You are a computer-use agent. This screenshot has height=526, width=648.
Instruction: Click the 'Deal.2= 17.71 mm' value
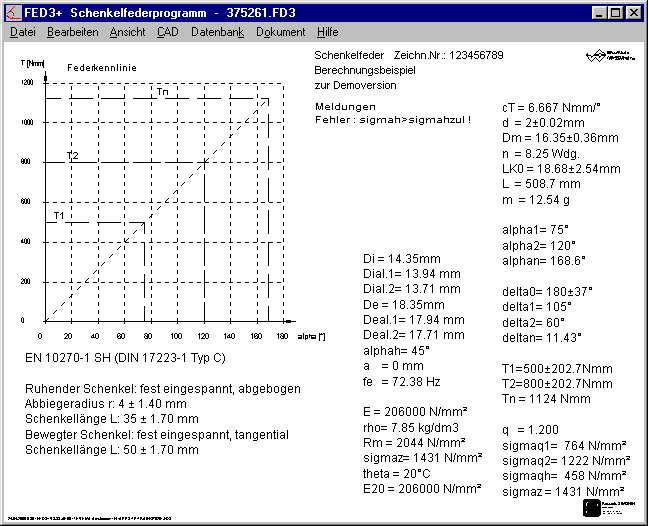click(x=414, y=335)
